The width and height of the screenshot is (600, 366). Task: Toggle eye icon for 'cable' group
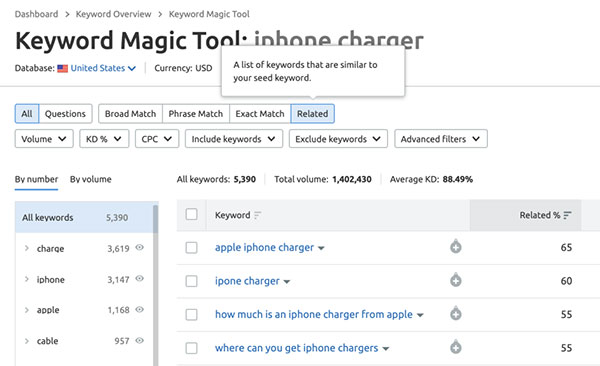(140, 340)
